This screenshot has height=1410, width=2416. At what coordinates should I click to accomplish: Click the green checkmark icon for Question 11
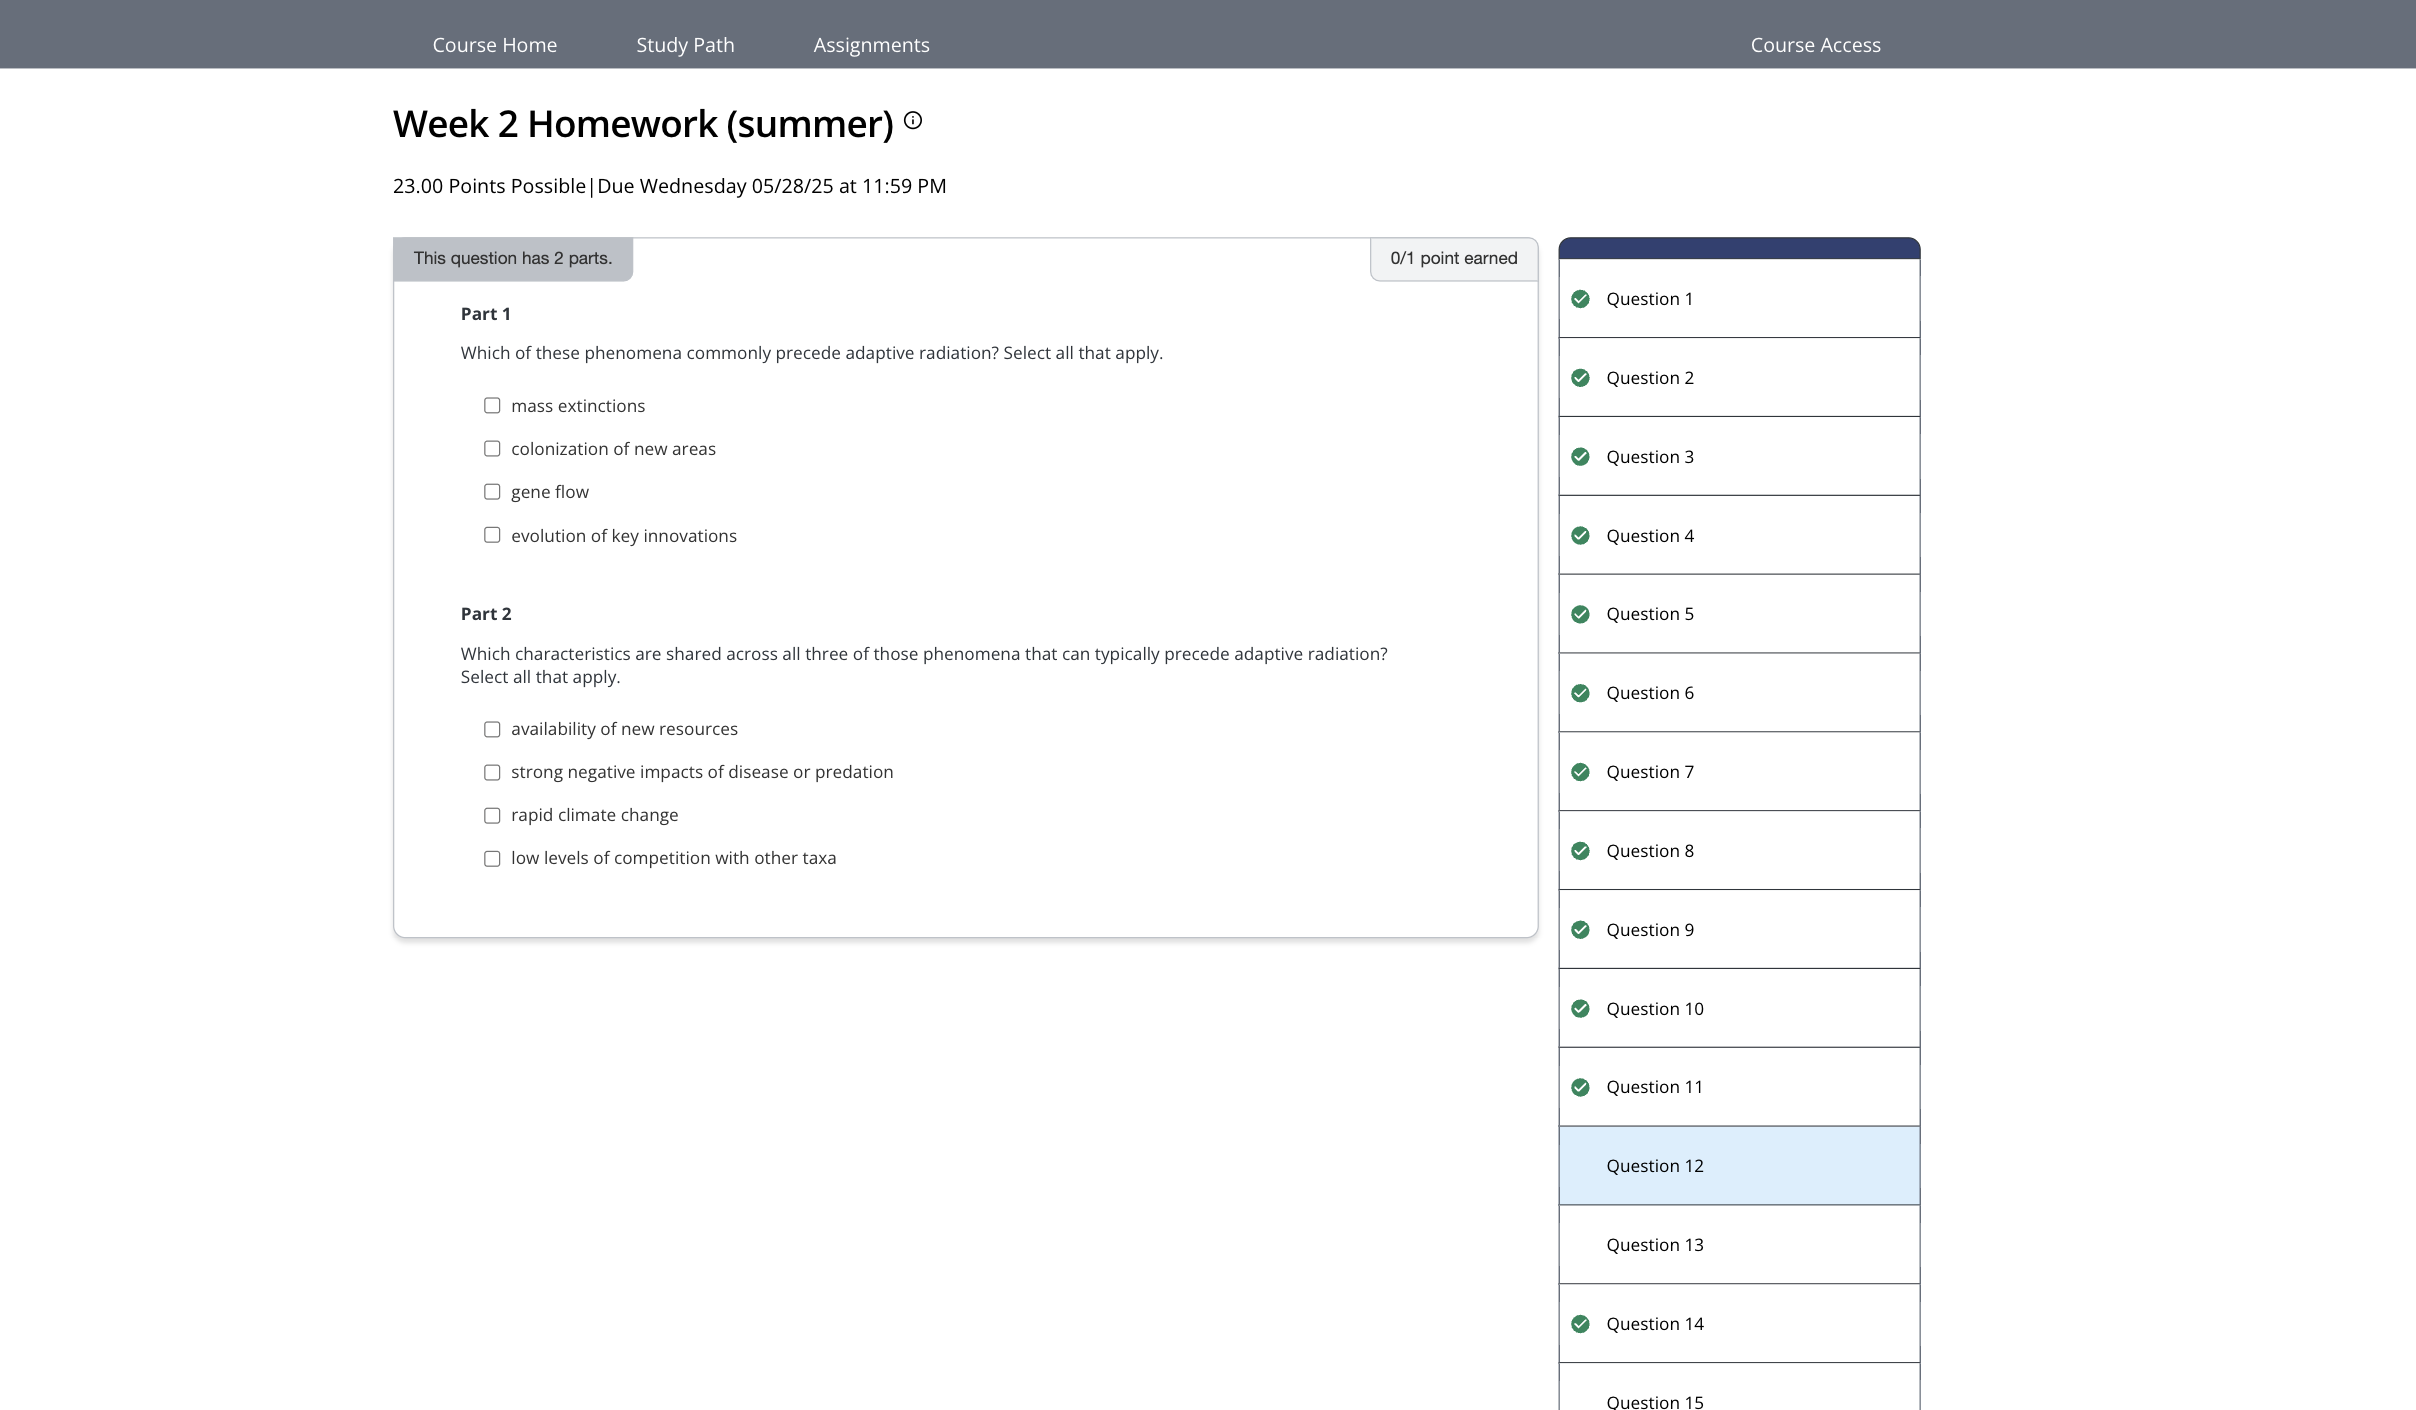[x=1580, y=1087]
